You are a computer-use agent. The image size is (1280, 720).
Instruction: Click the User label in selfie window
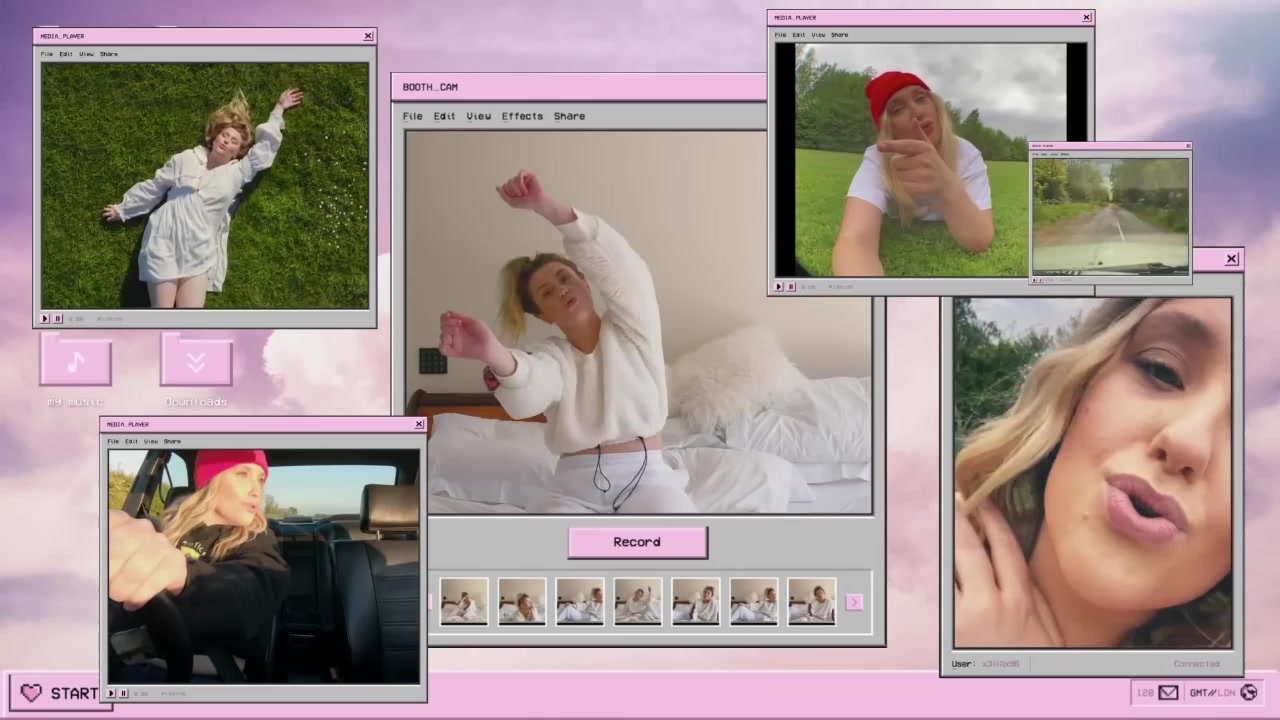coord(963,664)
